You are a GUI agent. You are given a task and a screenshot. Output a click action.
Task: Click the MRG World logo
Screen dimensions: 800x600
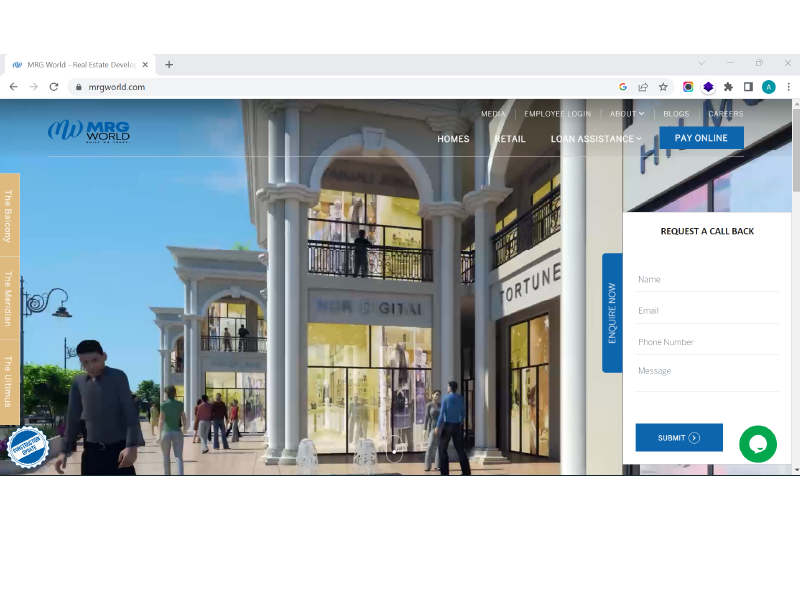click(x=89, y=131)
